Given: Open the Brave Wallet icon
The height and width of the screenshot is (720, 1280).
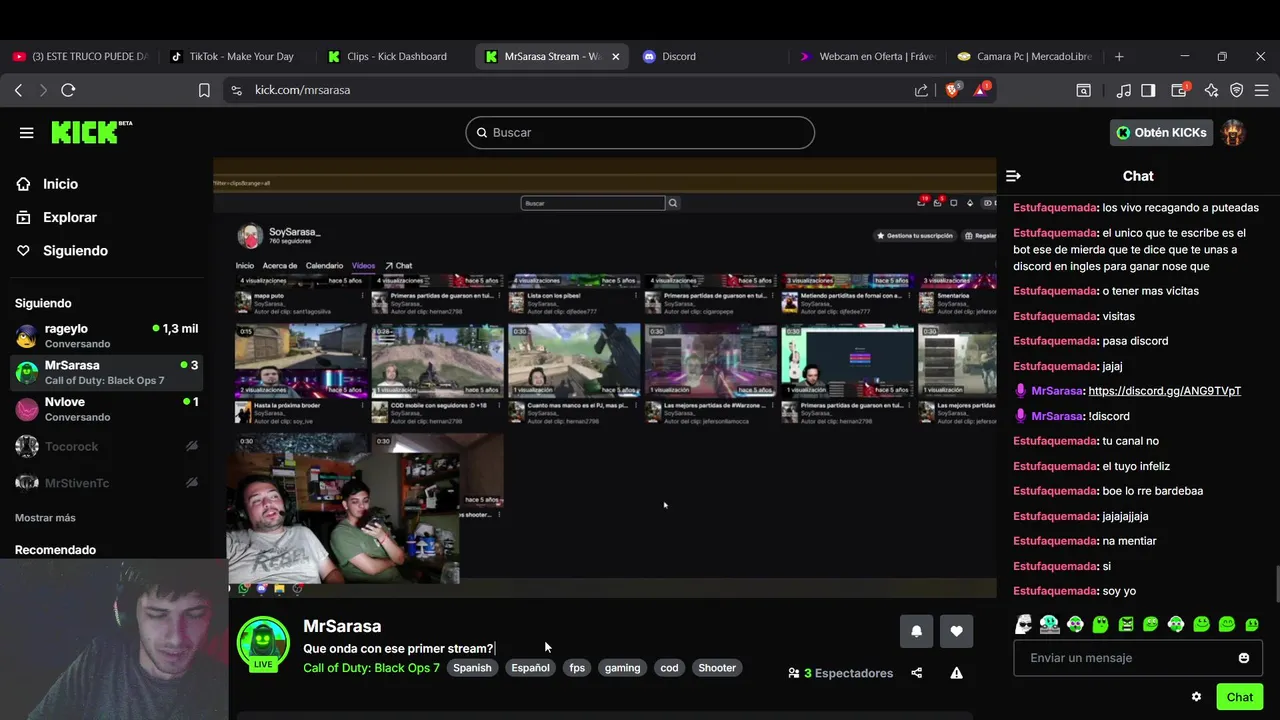Looking at the screenshot, I should 1179,90.
